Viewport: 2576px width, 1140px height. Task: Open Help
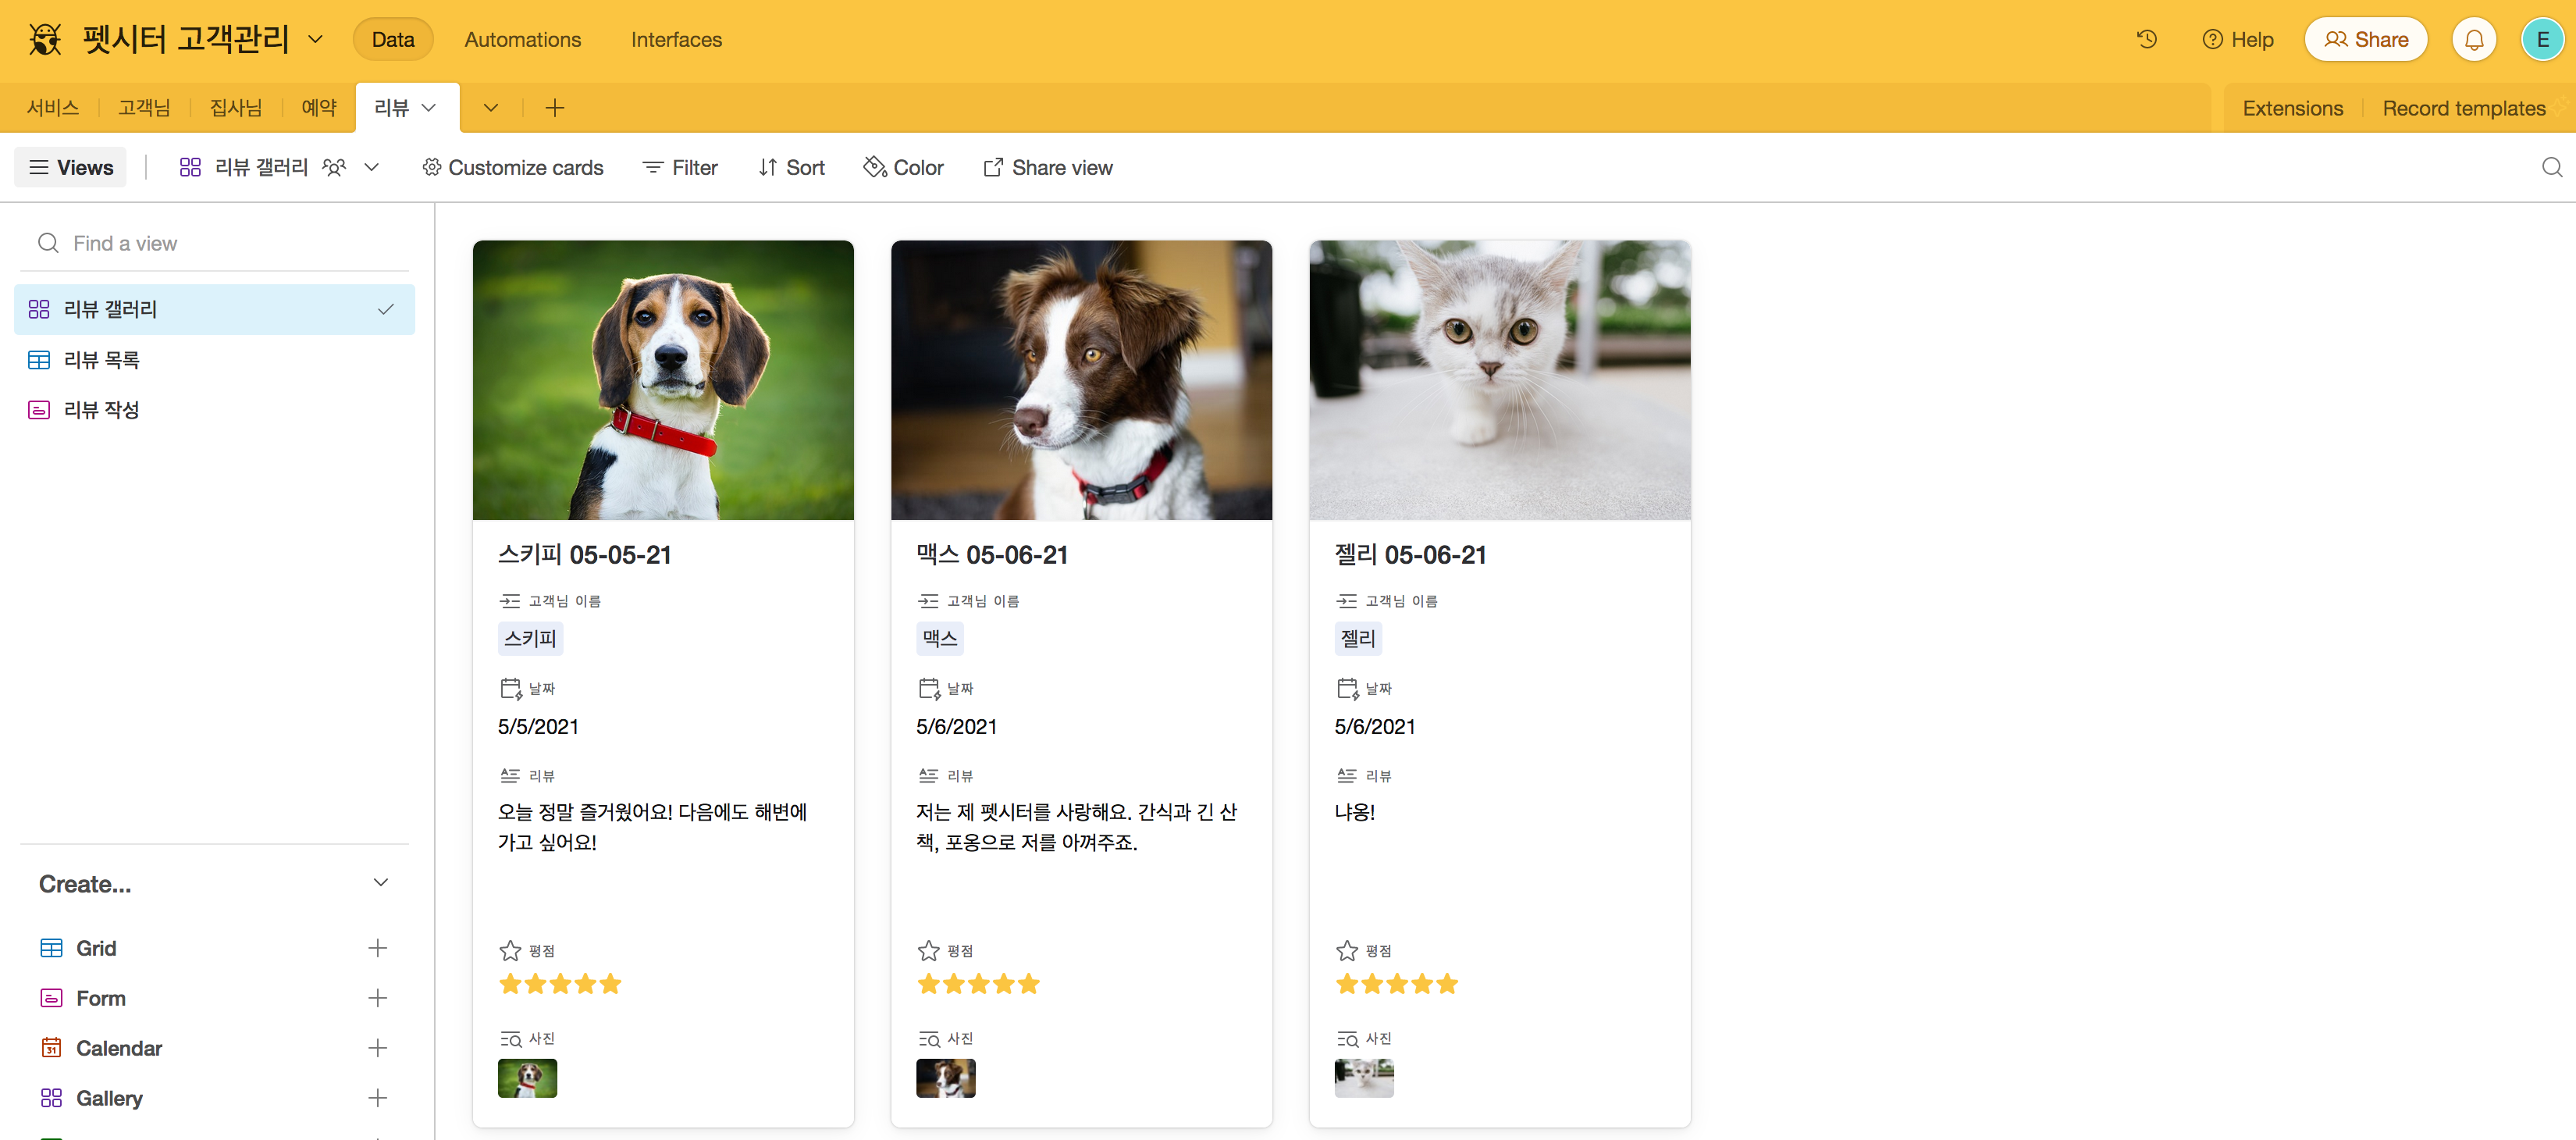[2237, 40]
